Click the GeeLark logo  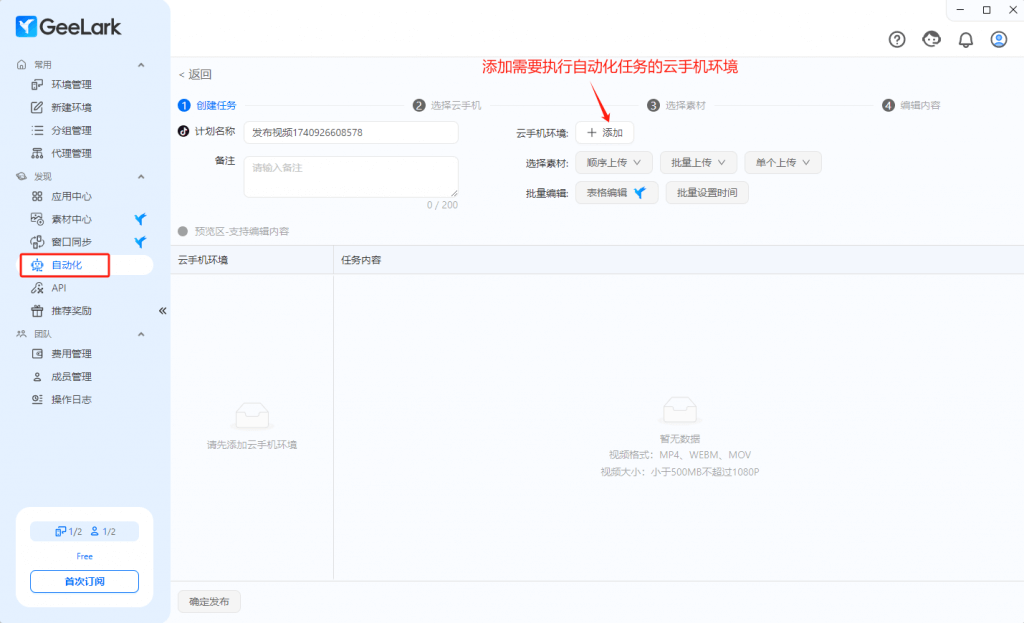point(69,27)
